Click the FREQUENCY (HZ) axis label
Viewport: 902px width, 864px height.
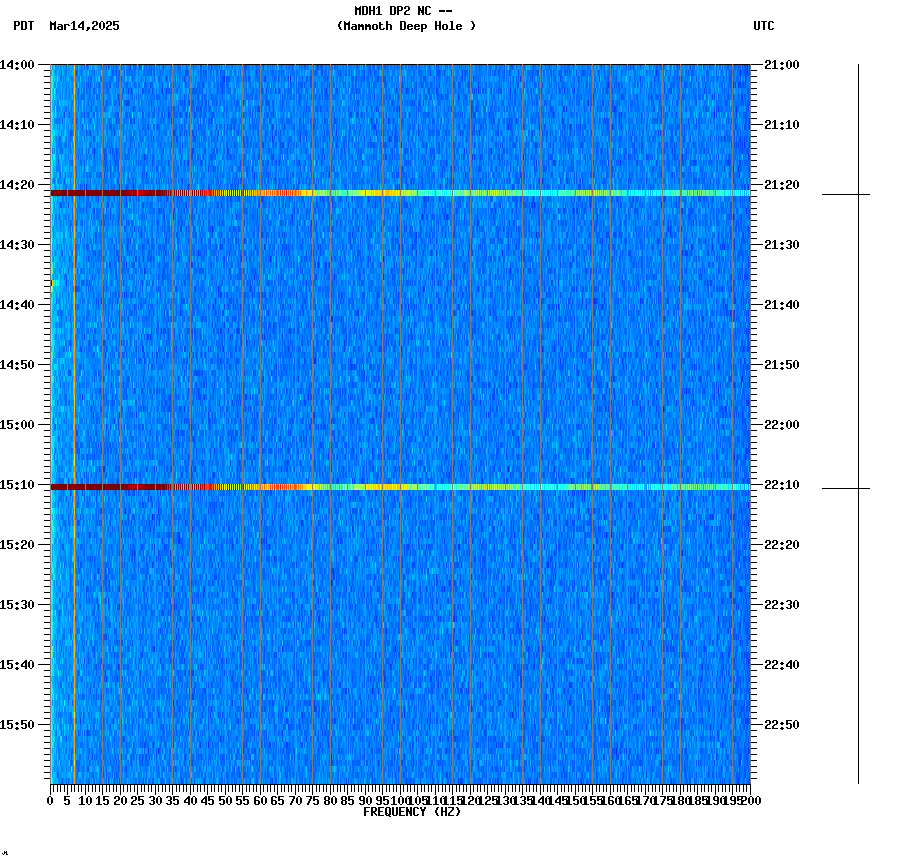tap(412, 810)
